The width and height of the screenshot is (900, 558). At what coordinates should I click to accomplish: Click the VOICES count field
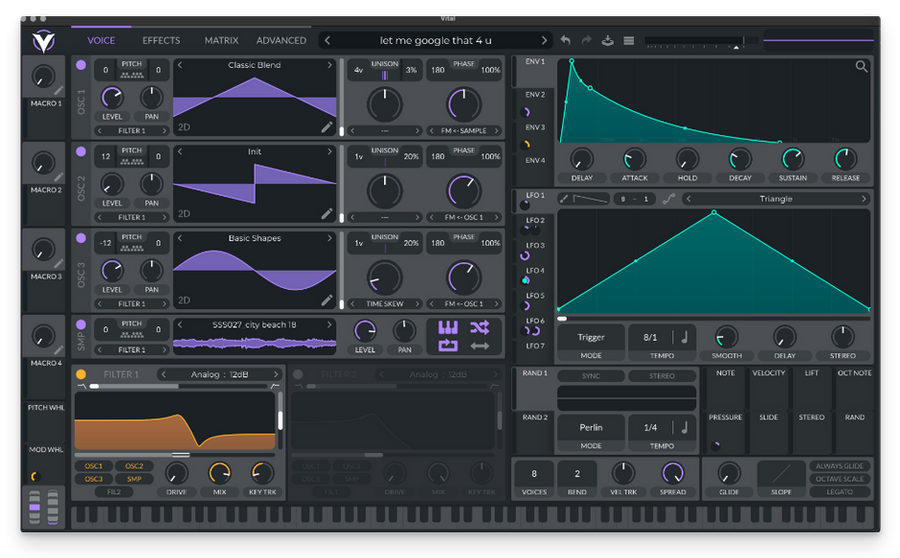click(534, 474)
